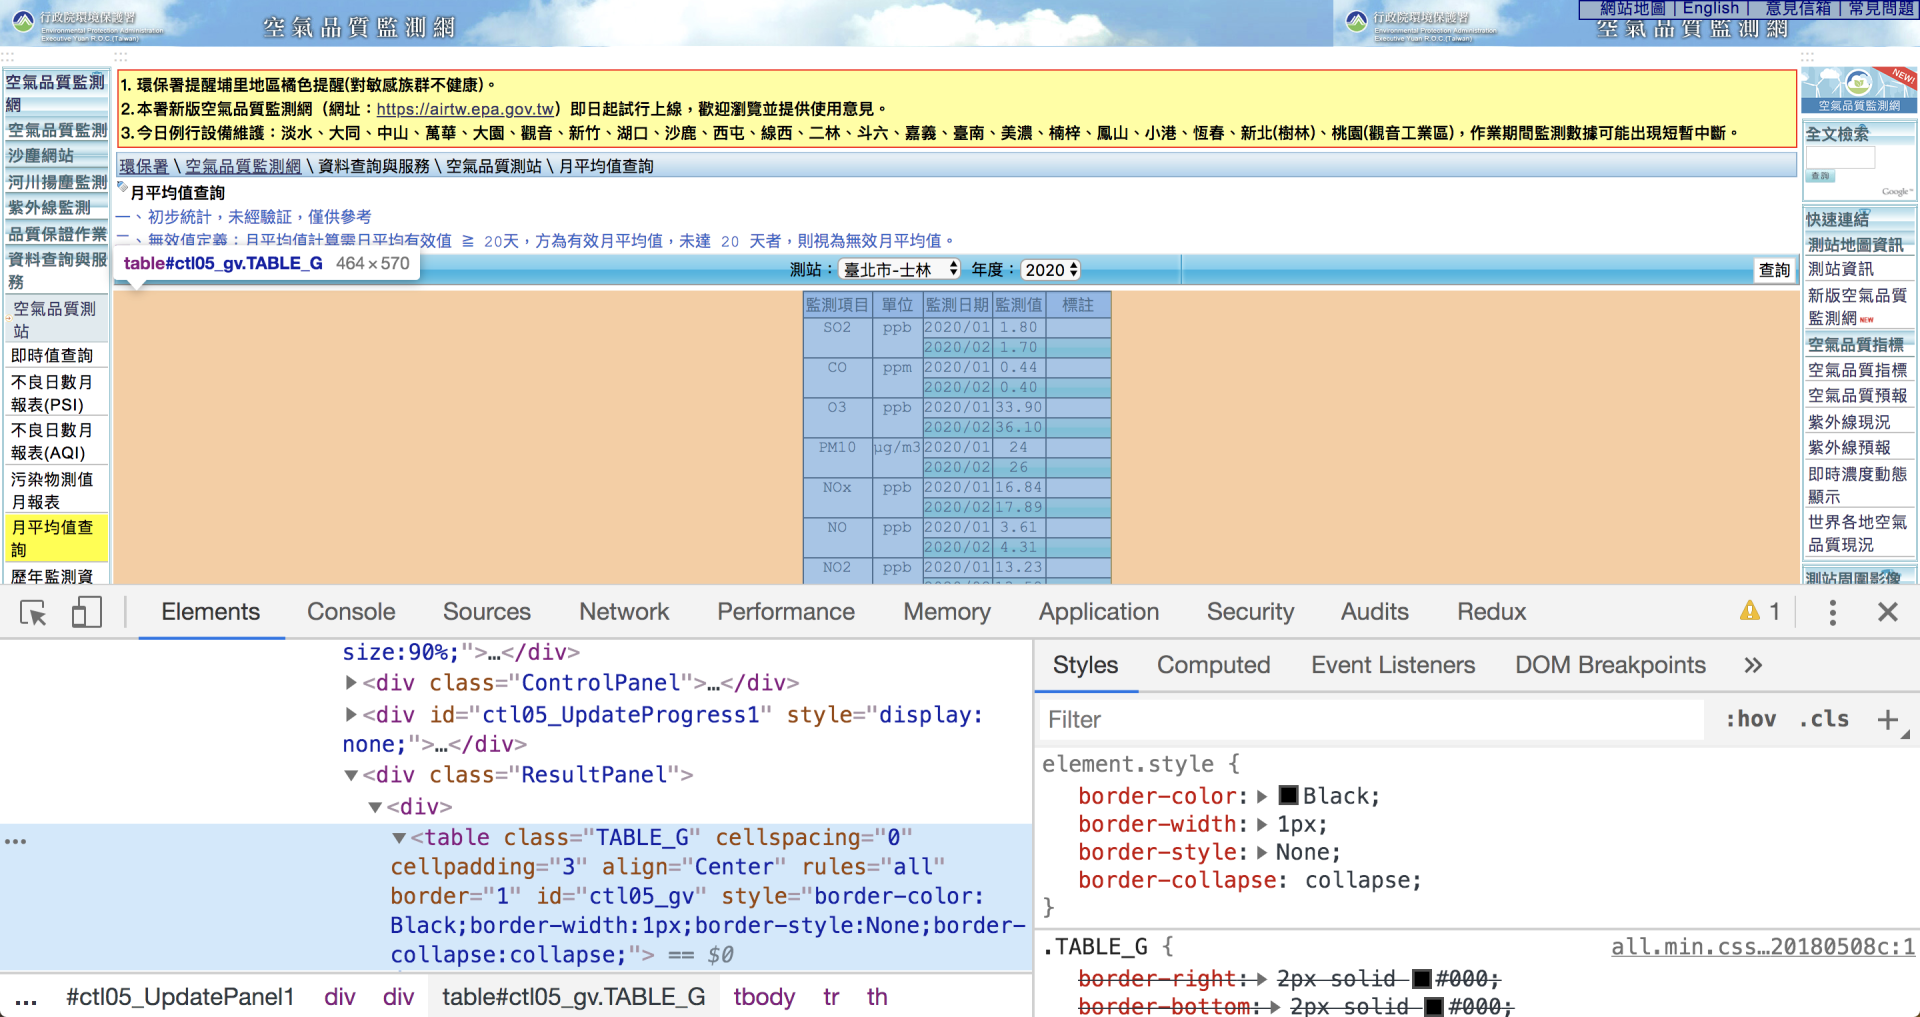Click the 查詢 query button
The height and width of the screenshot is (1017, 1920).
pyautogui.click(x=1775, y=270)
